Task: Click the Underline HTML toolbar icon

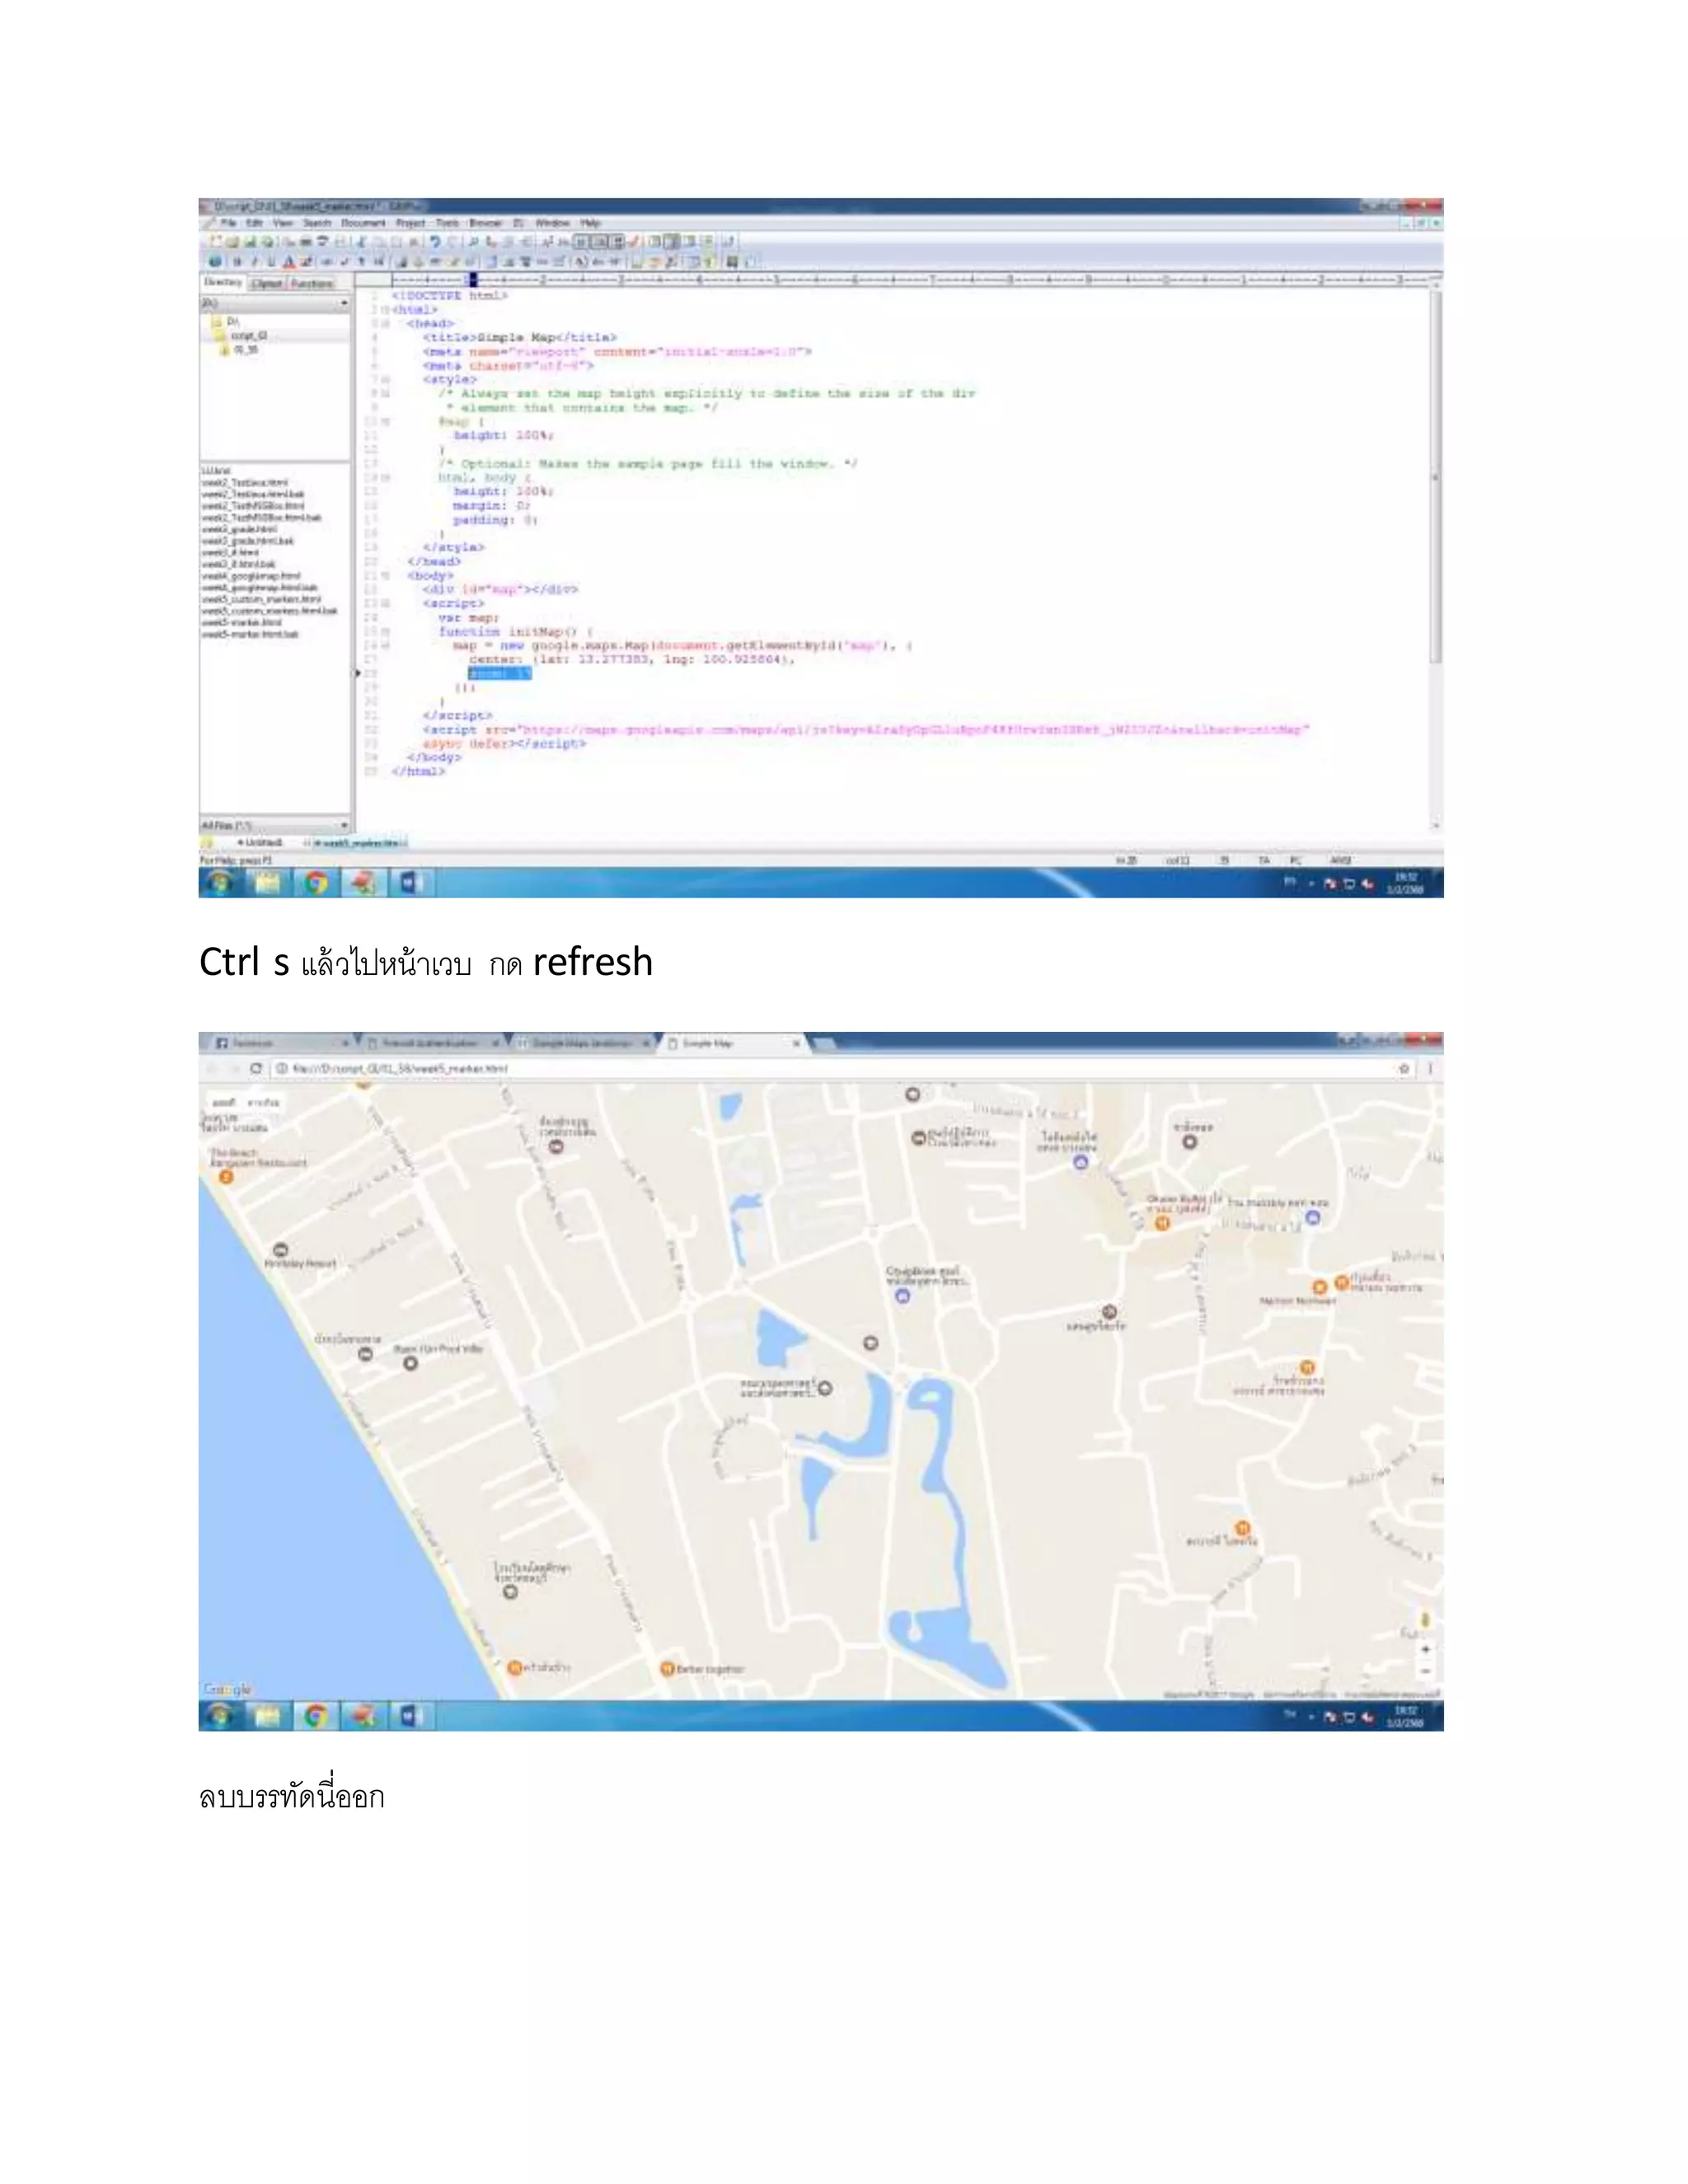Action: click(x=271, y=261)
